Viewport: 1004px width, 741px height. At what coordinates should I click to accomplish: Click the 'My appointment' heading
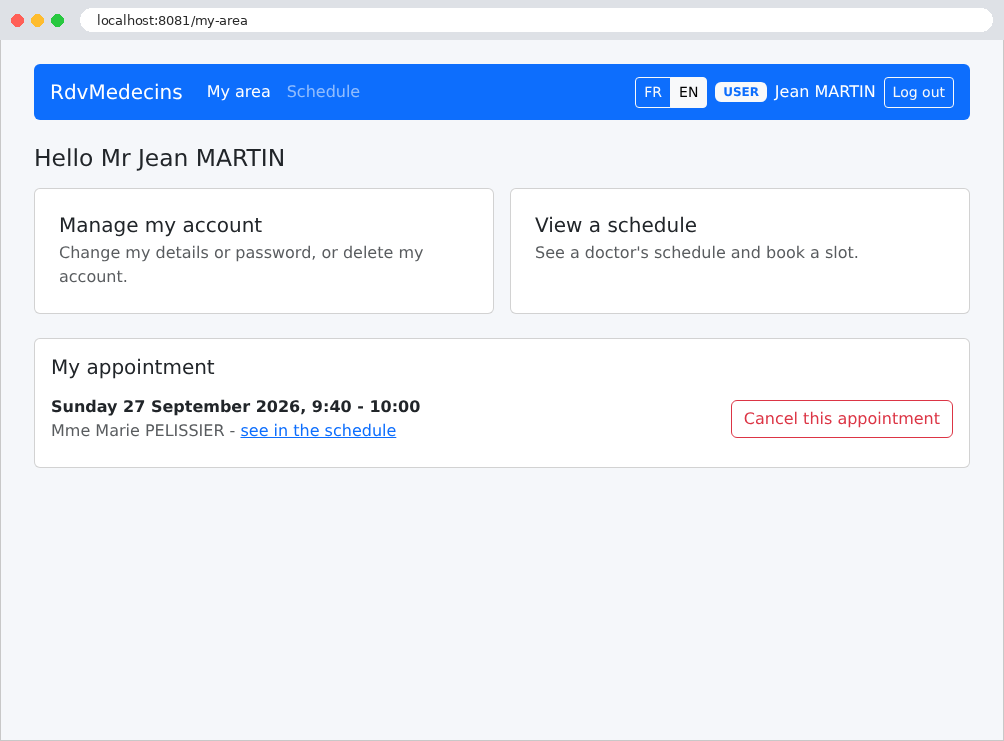(133, 367)
